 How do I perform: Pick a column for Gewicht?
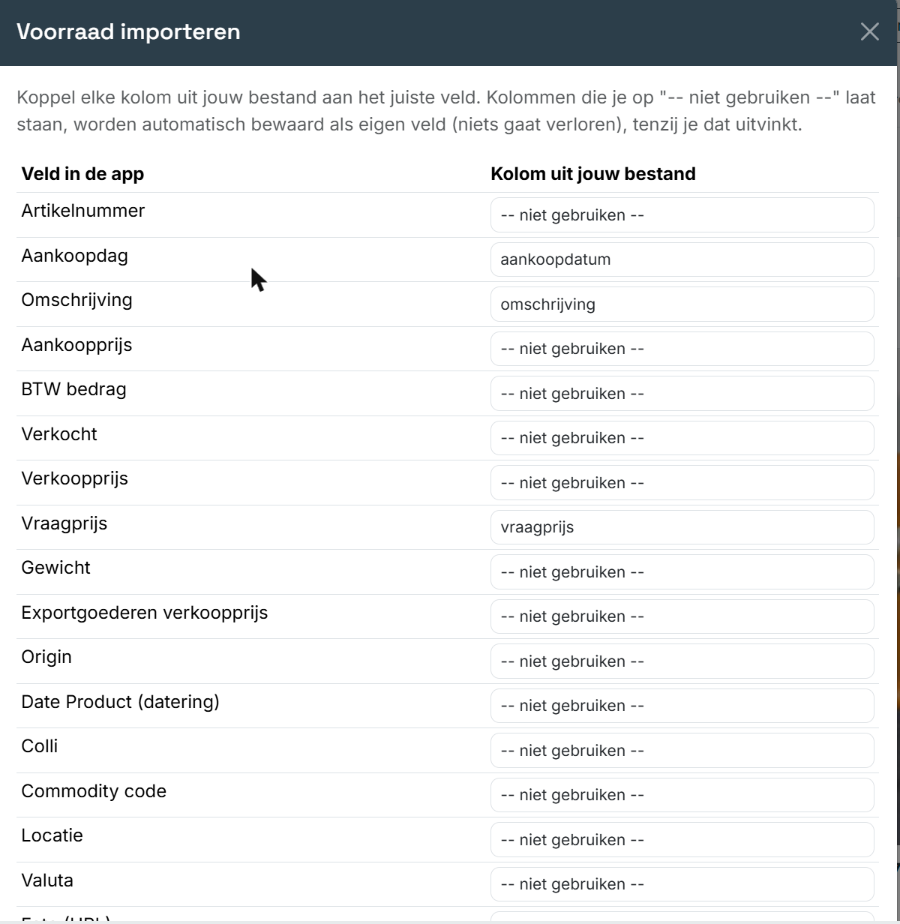tap(682, 572)
